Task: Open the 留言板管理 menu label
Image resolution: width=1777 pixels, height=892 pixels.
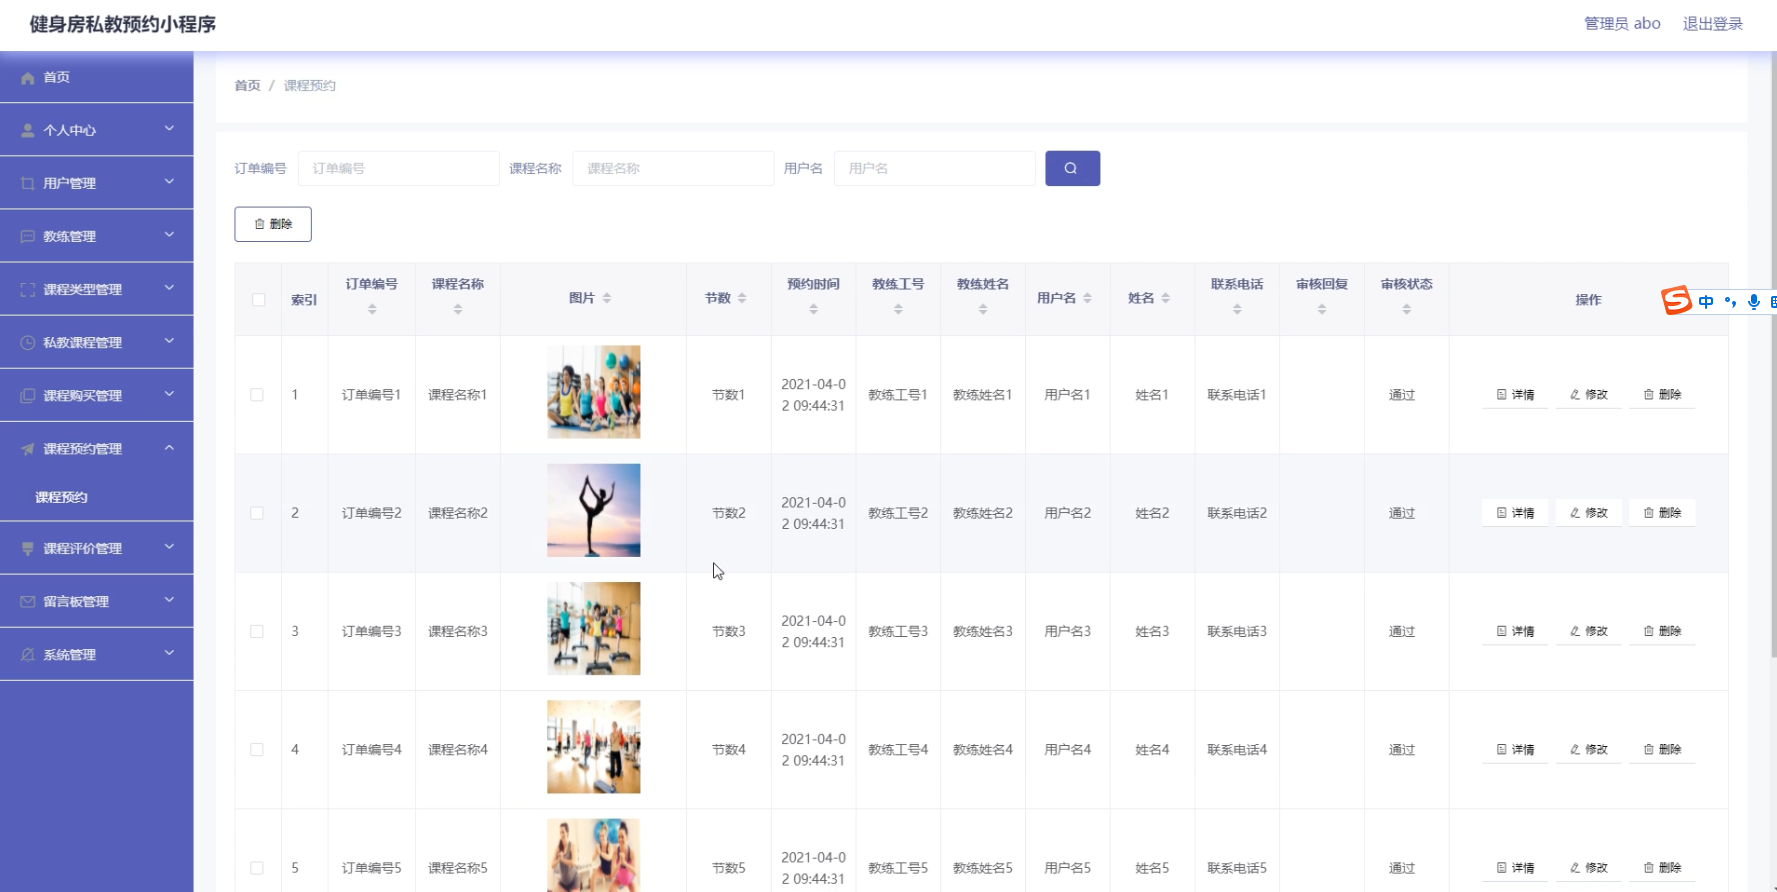Action: [76, 602]
